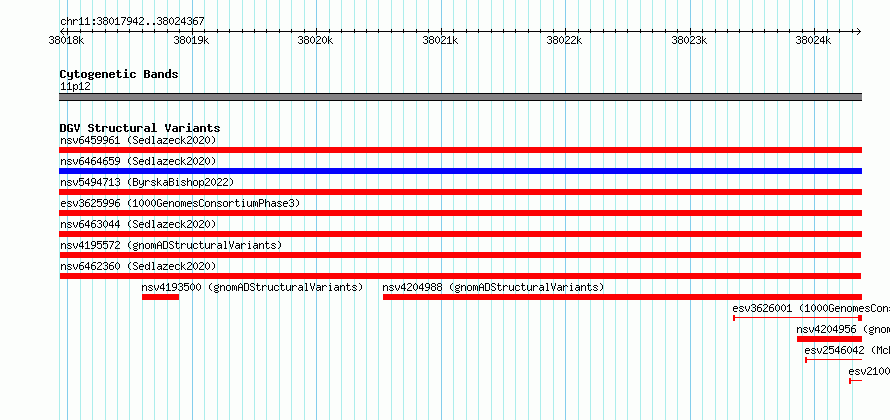Screen dimensions: 890x420
Task: Click the 38021k ruler tick label
Action: 440,40
